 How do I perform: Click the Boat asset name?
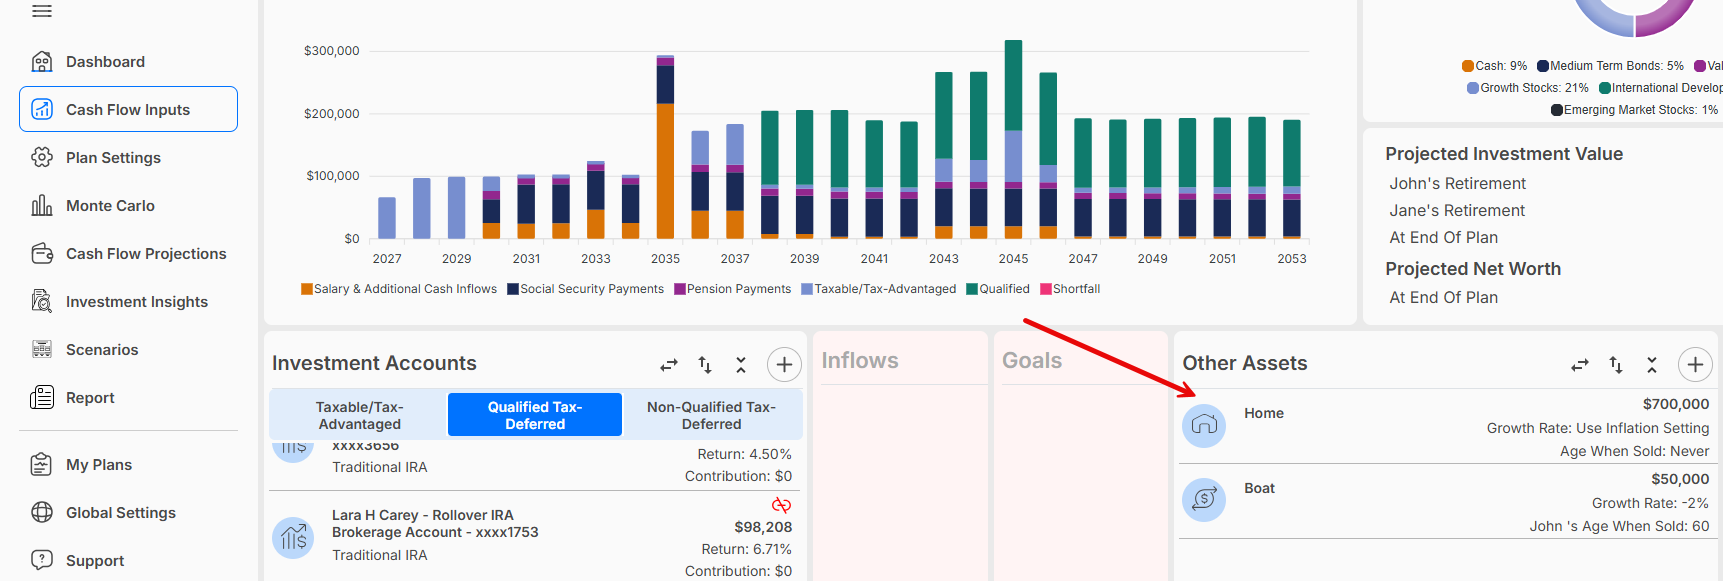click(x=1259, y=488)
